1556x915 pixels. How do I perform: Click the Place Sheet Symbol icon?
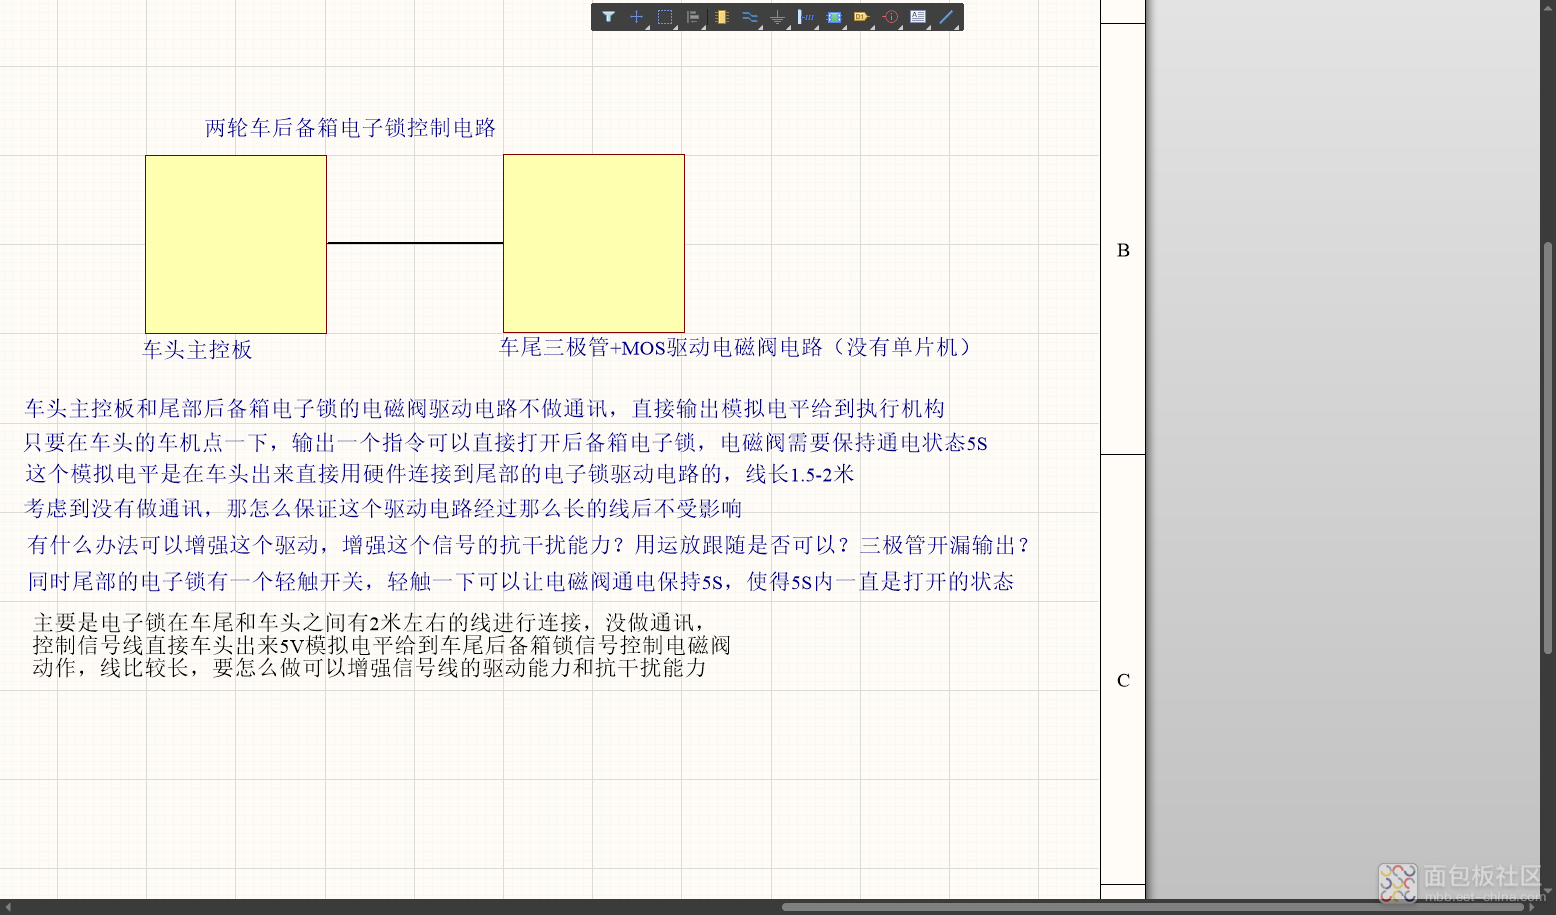(832, 16)
